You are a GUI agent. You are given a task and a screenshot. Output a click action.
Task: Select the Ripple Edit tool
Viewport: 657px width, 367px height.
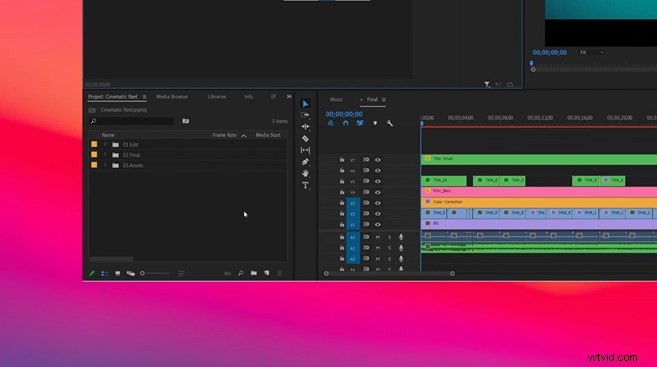click(x=305, y=127)
